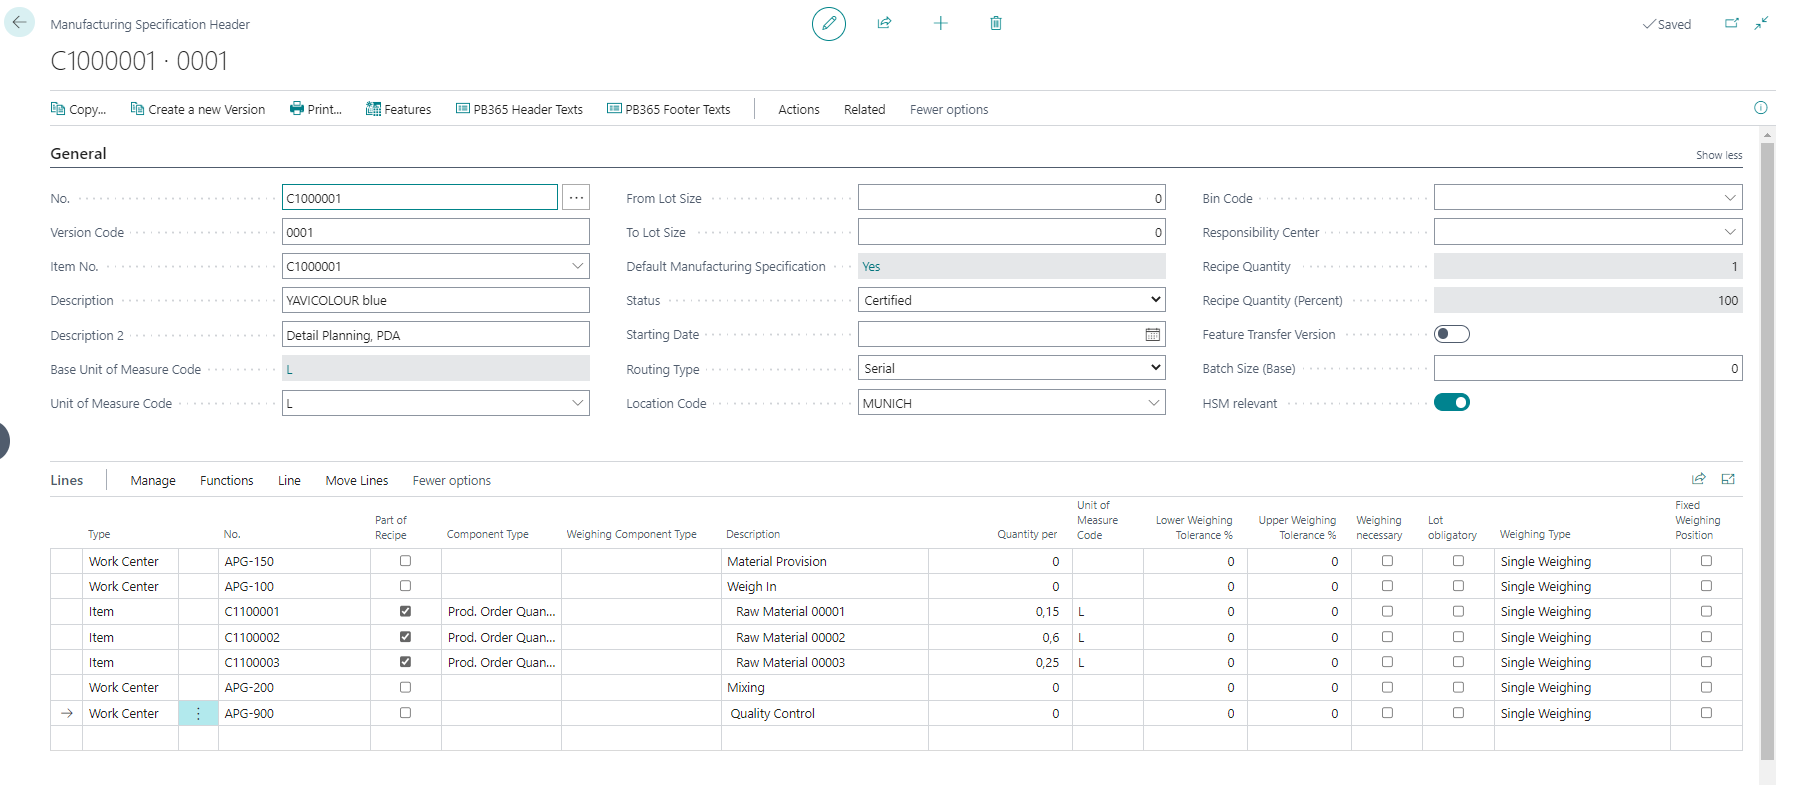Expand Bin Code dropdown
This screenshot has height=785, width=1806.
coord(1730,198)
